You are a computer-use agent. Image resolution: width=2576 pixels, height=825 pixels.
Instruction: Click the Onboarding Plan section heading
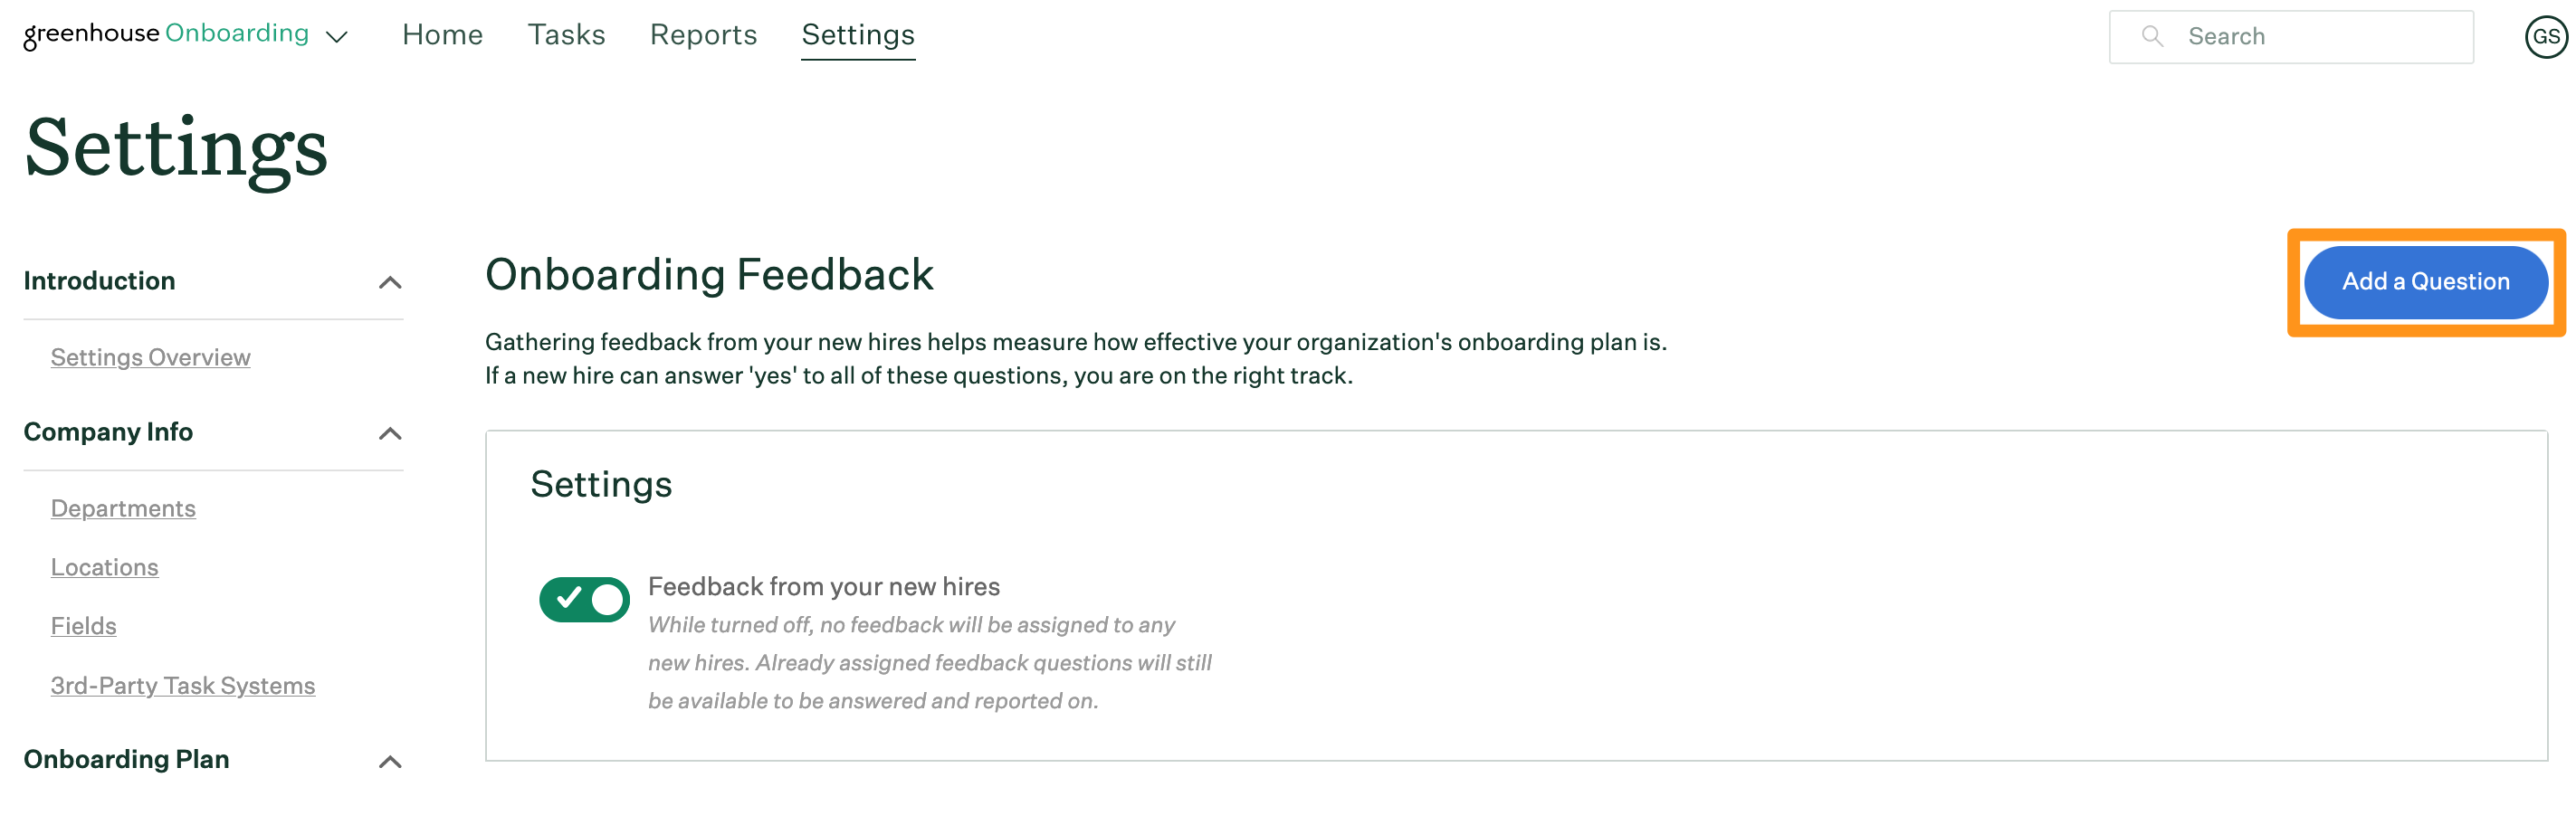[x=126, y=759]
